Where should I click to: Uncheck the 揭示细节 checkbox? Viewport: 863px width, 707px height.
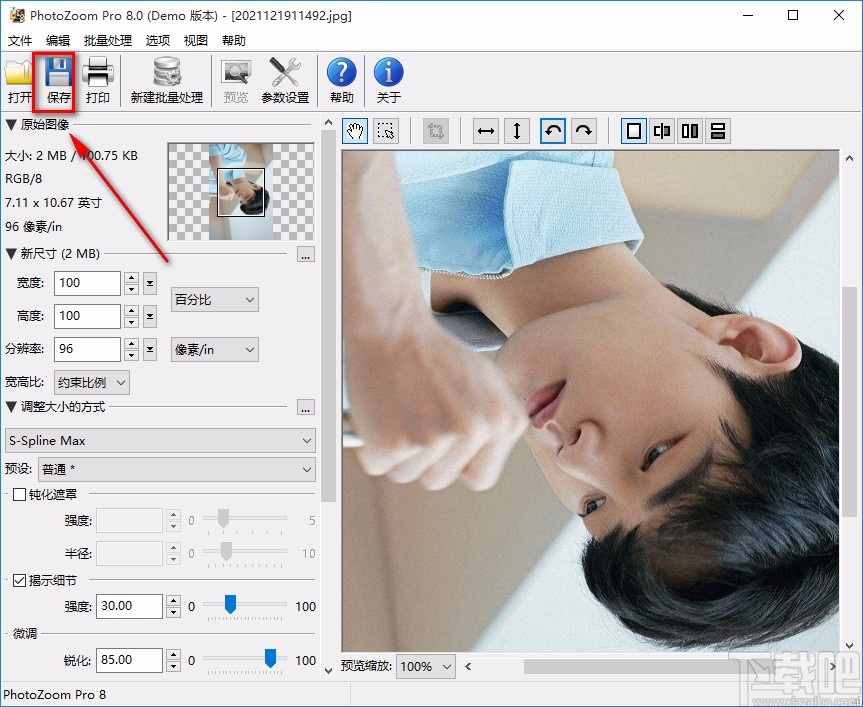point(19,580)
